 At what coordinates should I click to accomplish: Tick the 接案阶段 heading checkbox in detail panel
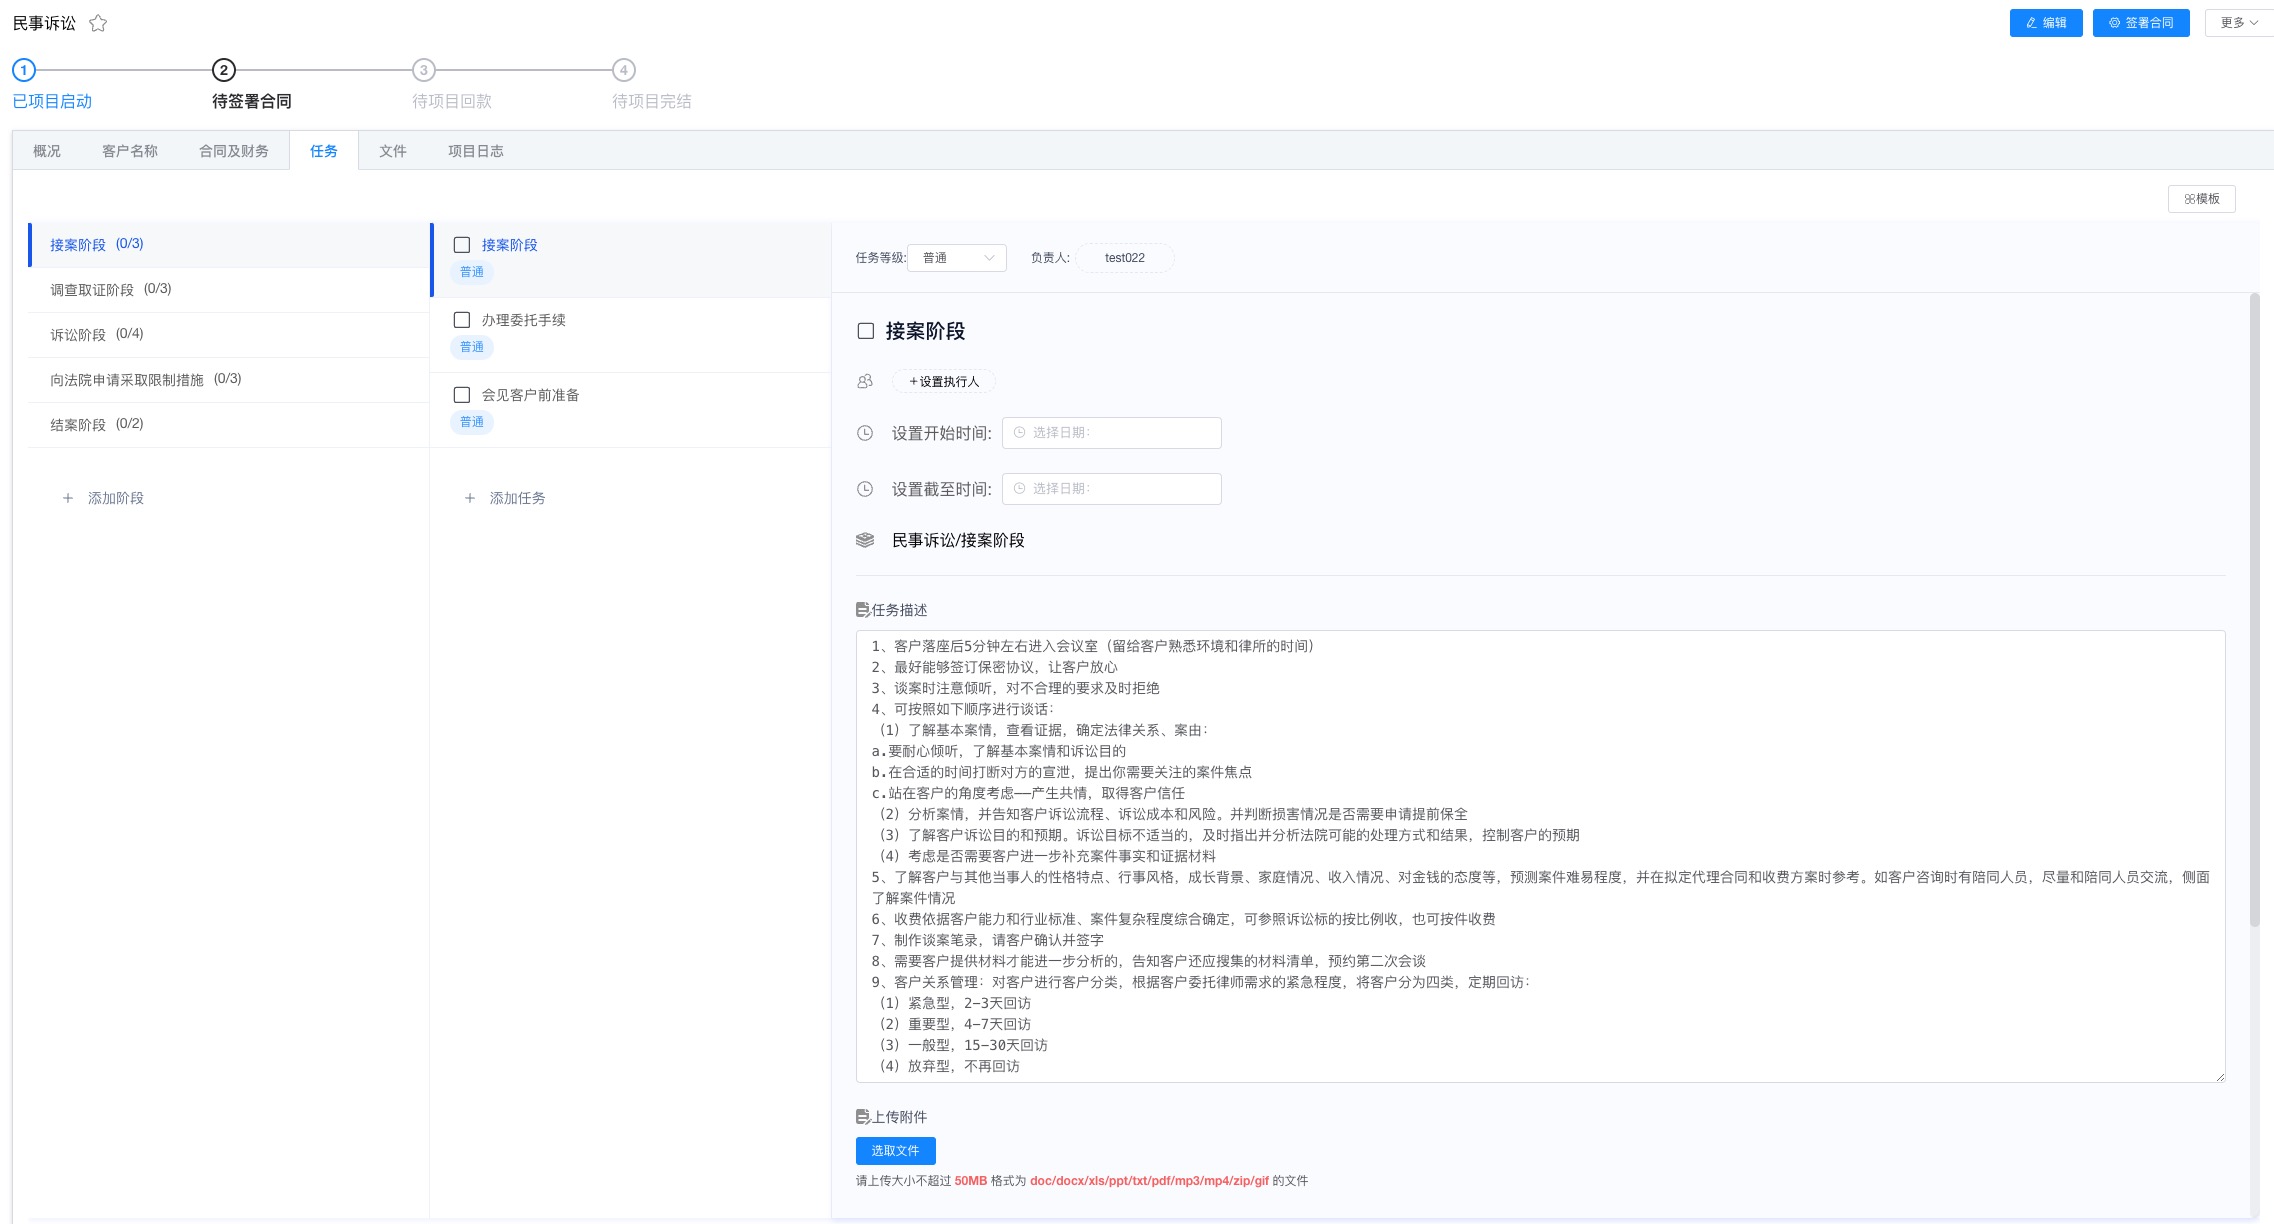pyautogui.click(x=866, y=331)
